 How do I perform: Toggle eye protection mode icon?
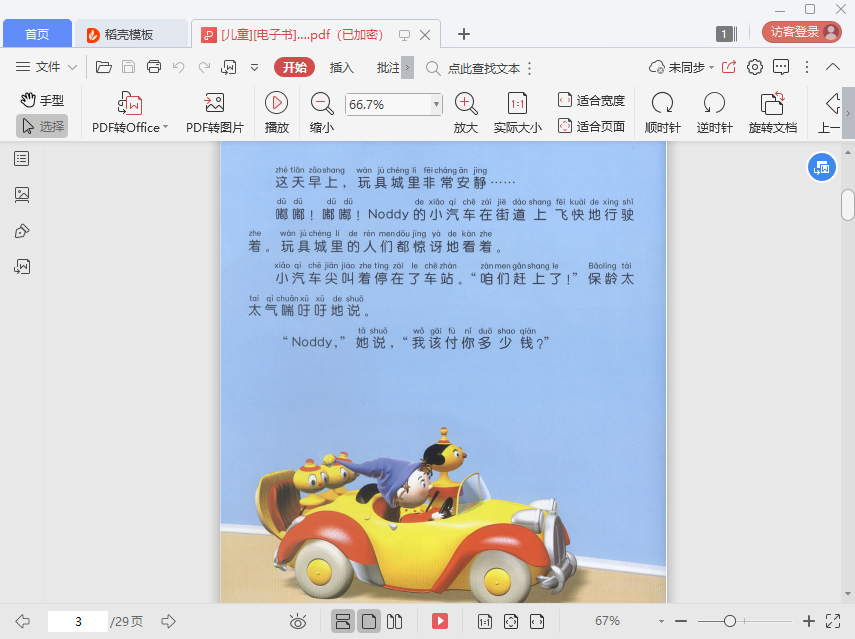(298, 621)
